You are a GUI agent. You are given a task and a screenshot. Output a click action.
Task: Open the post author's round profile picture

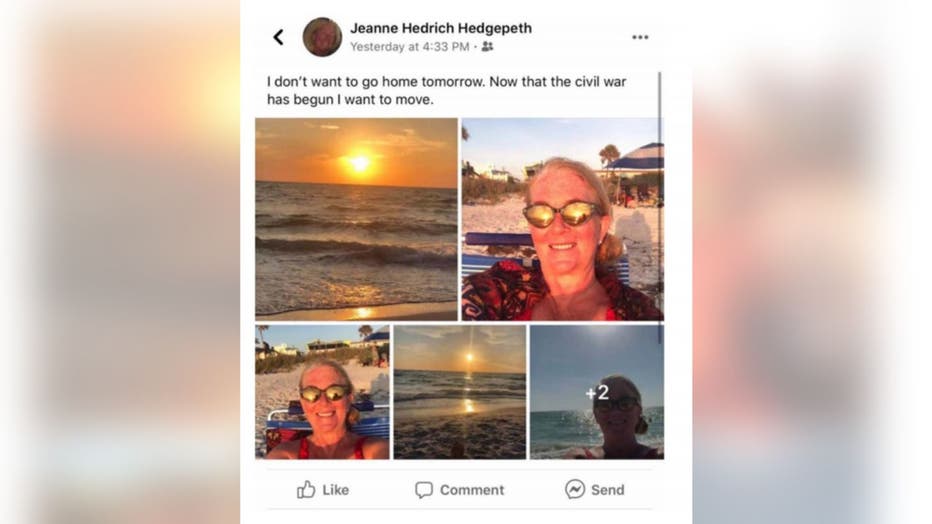322,37
